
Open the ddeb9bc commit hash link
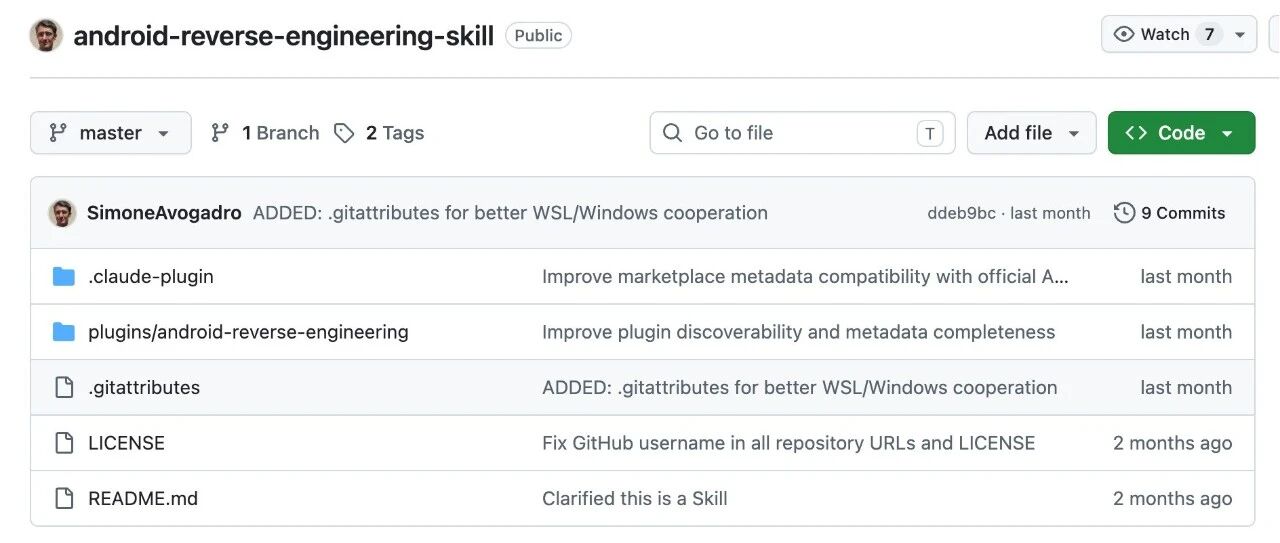961,213
